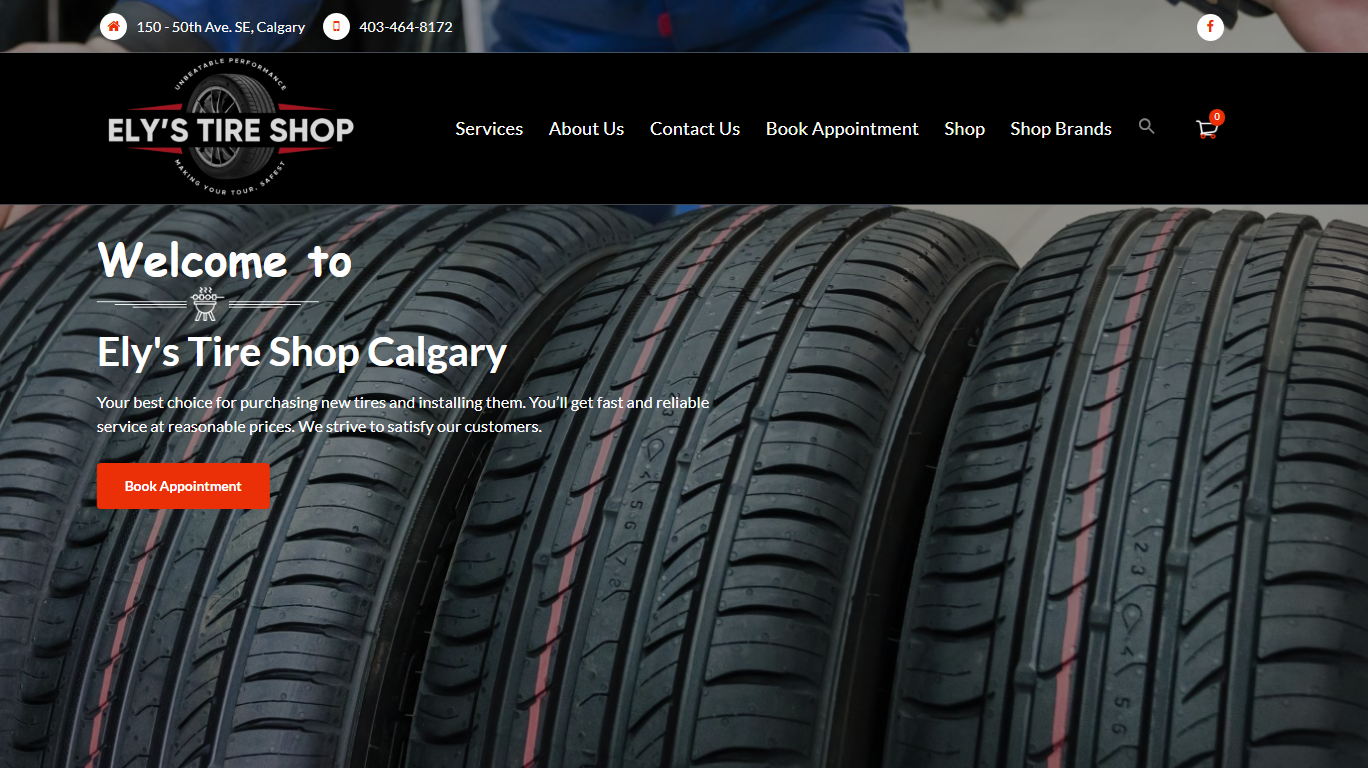Open the Services menu item
This screenshot has width=1368, height=768.
click(x=489, y=129)
